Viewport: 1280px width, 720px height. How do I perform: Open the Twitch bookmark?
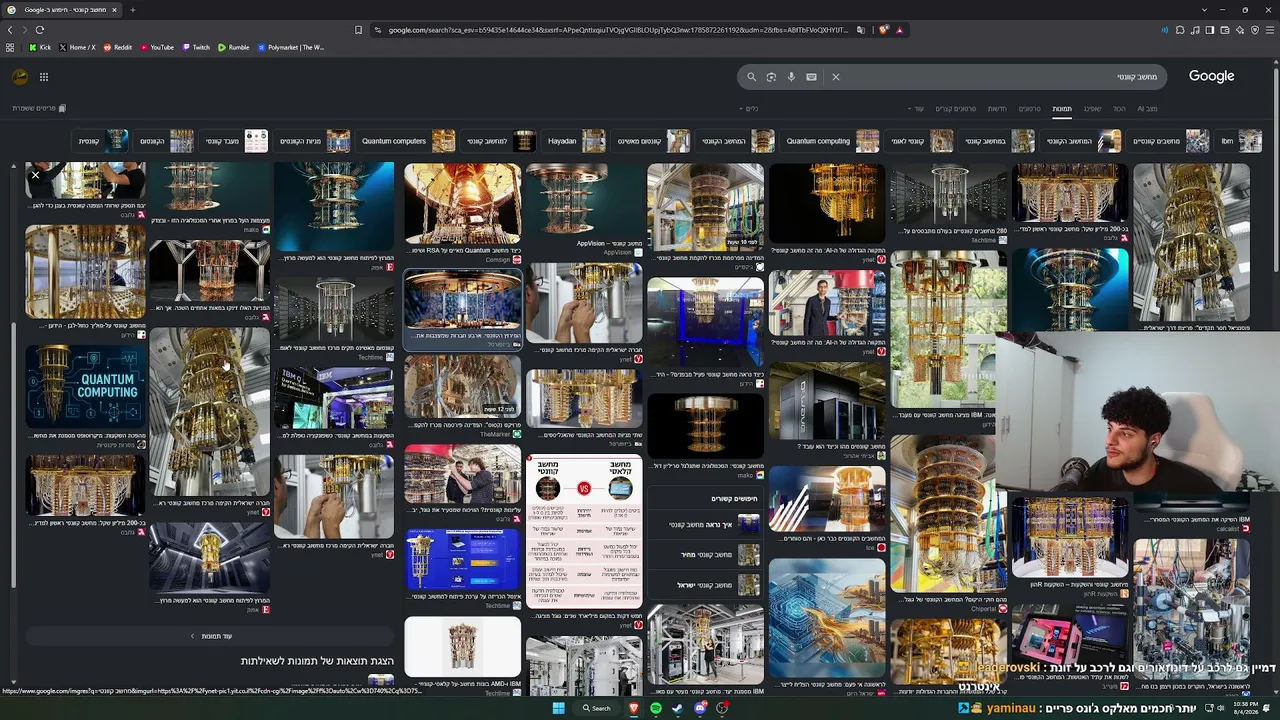pos(196,47)
